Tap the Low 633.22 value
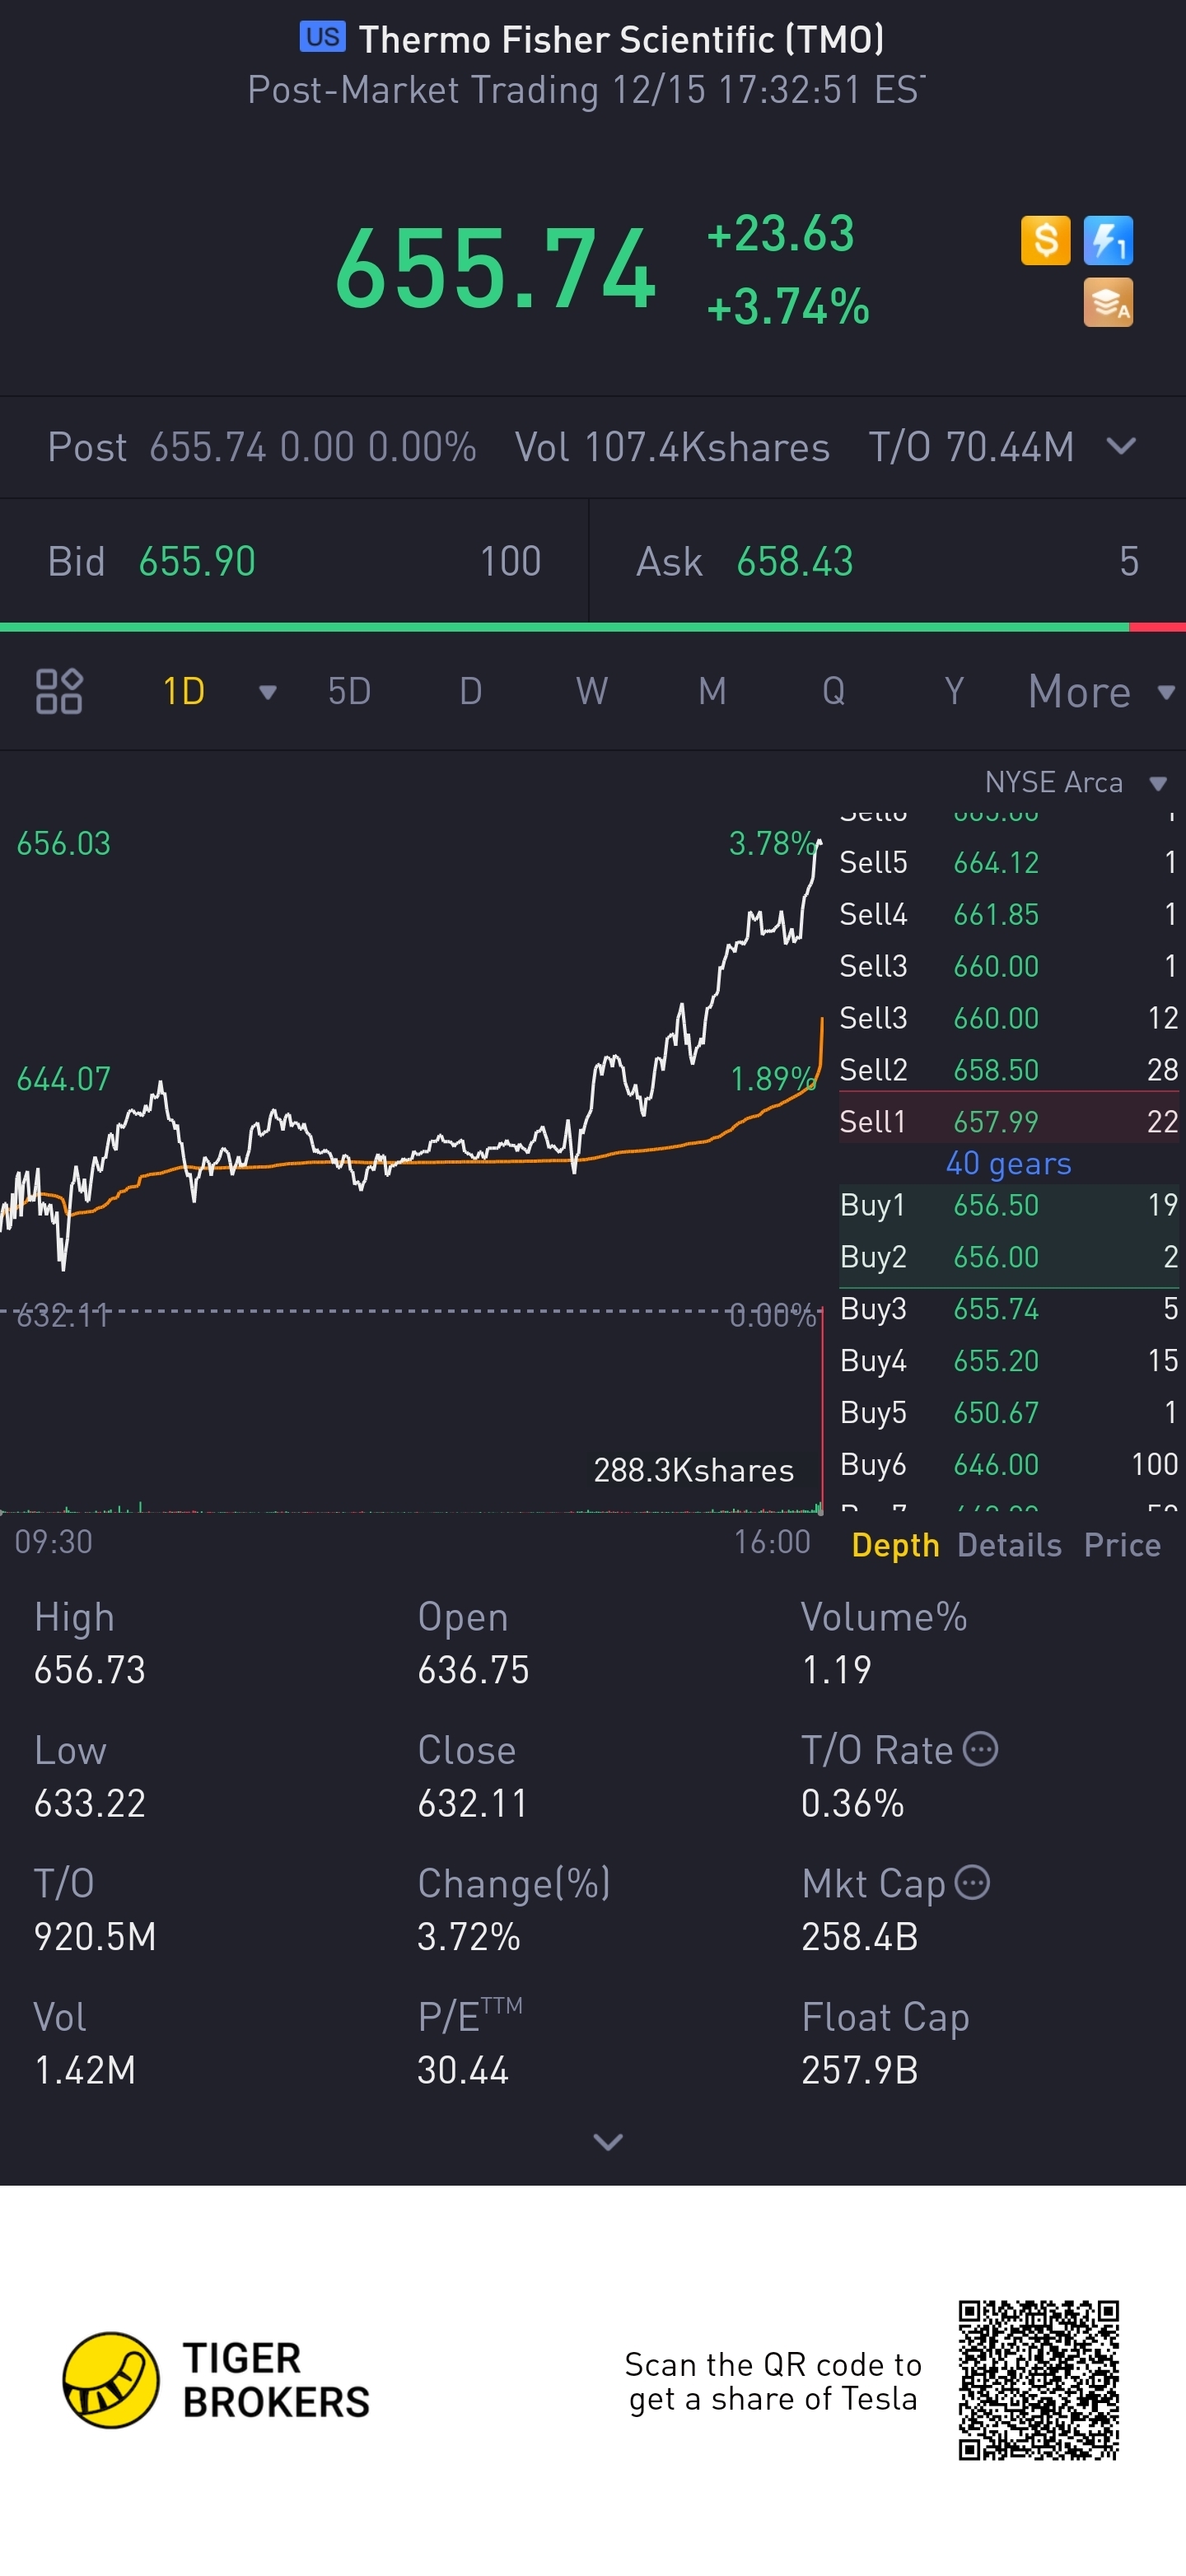 pos(90,1803)
